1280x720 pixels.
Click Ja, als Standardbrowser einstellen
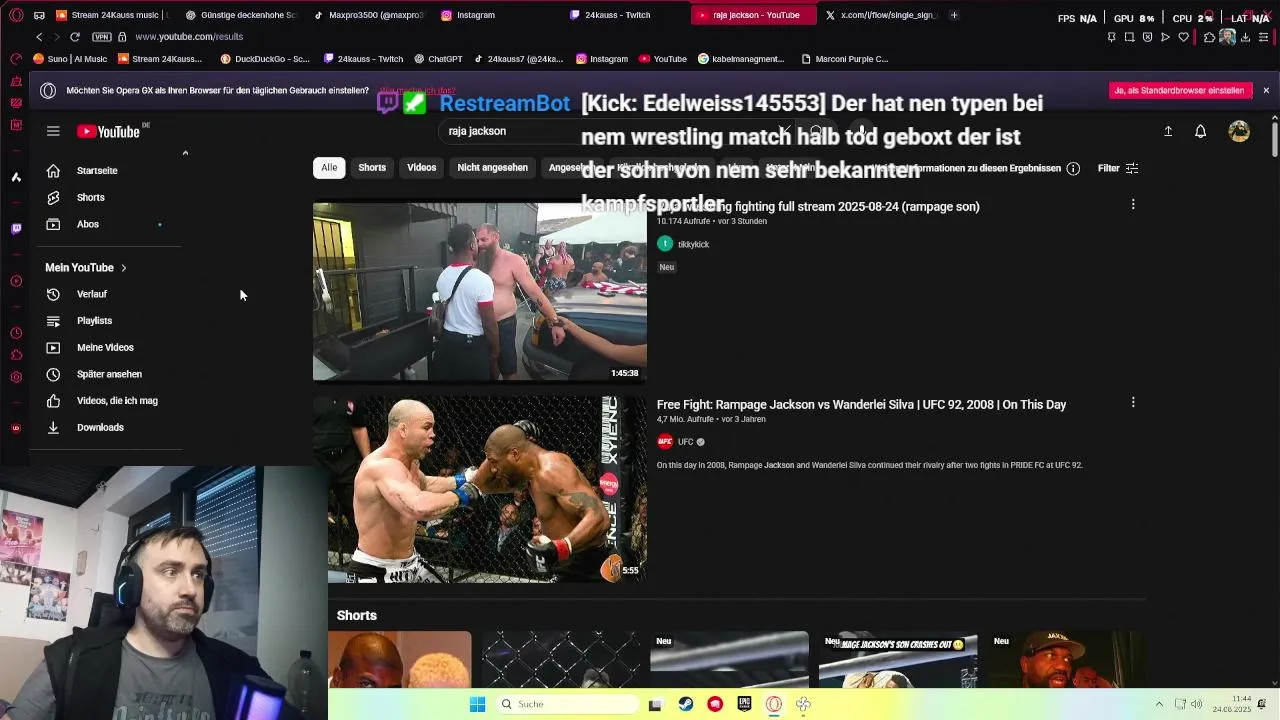(1180, 90)
